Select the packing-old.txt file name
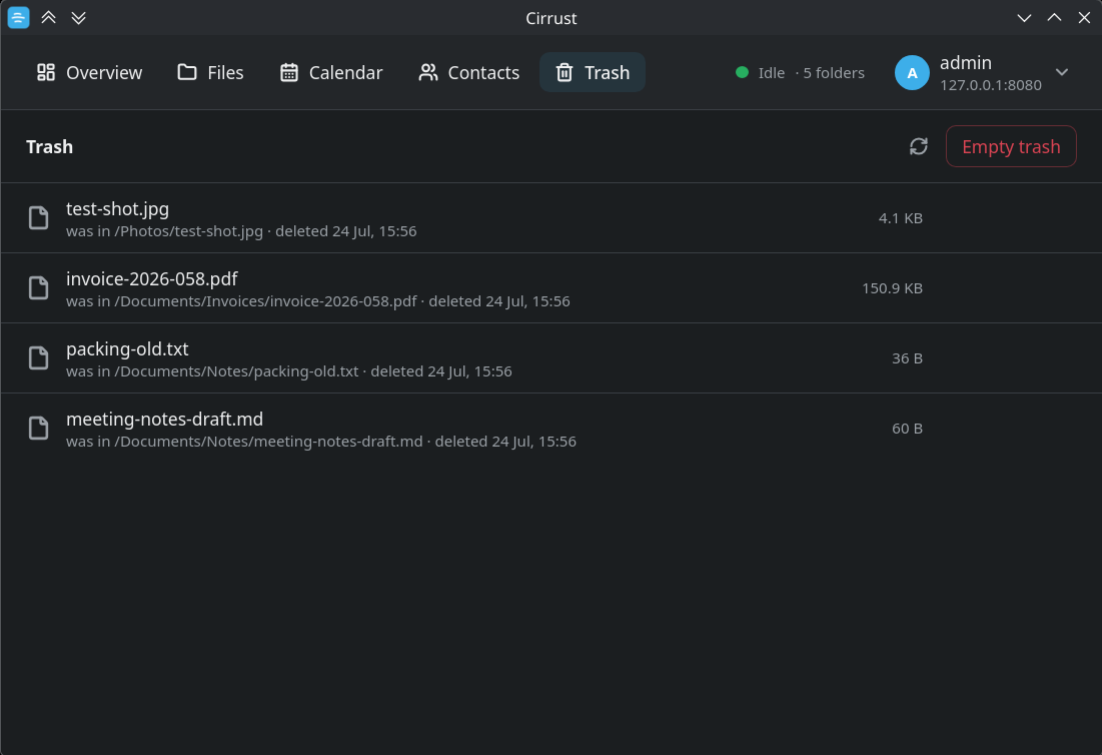 click(x=127, y=349)
